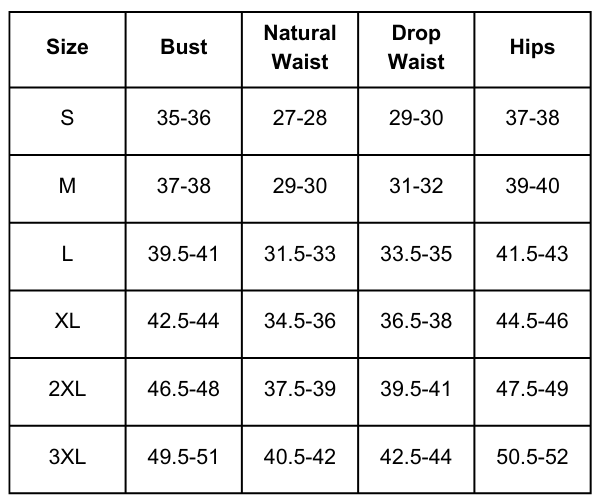600x500 pixels.
Task: Click bust value 46.5-48
Action: pos(184,390)
